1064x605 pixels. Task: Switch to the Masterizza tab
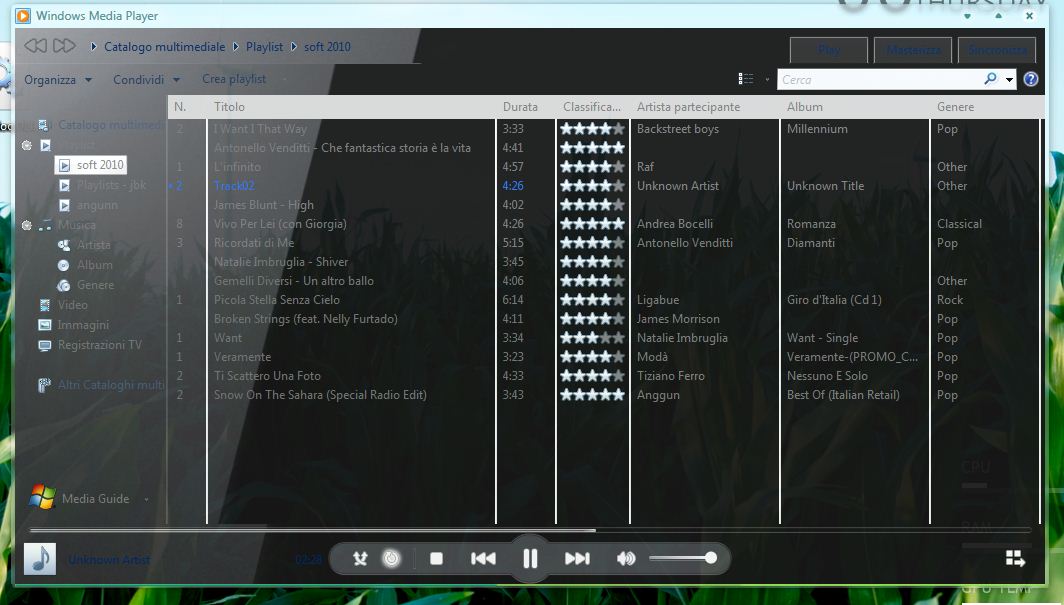pos(913,50)
